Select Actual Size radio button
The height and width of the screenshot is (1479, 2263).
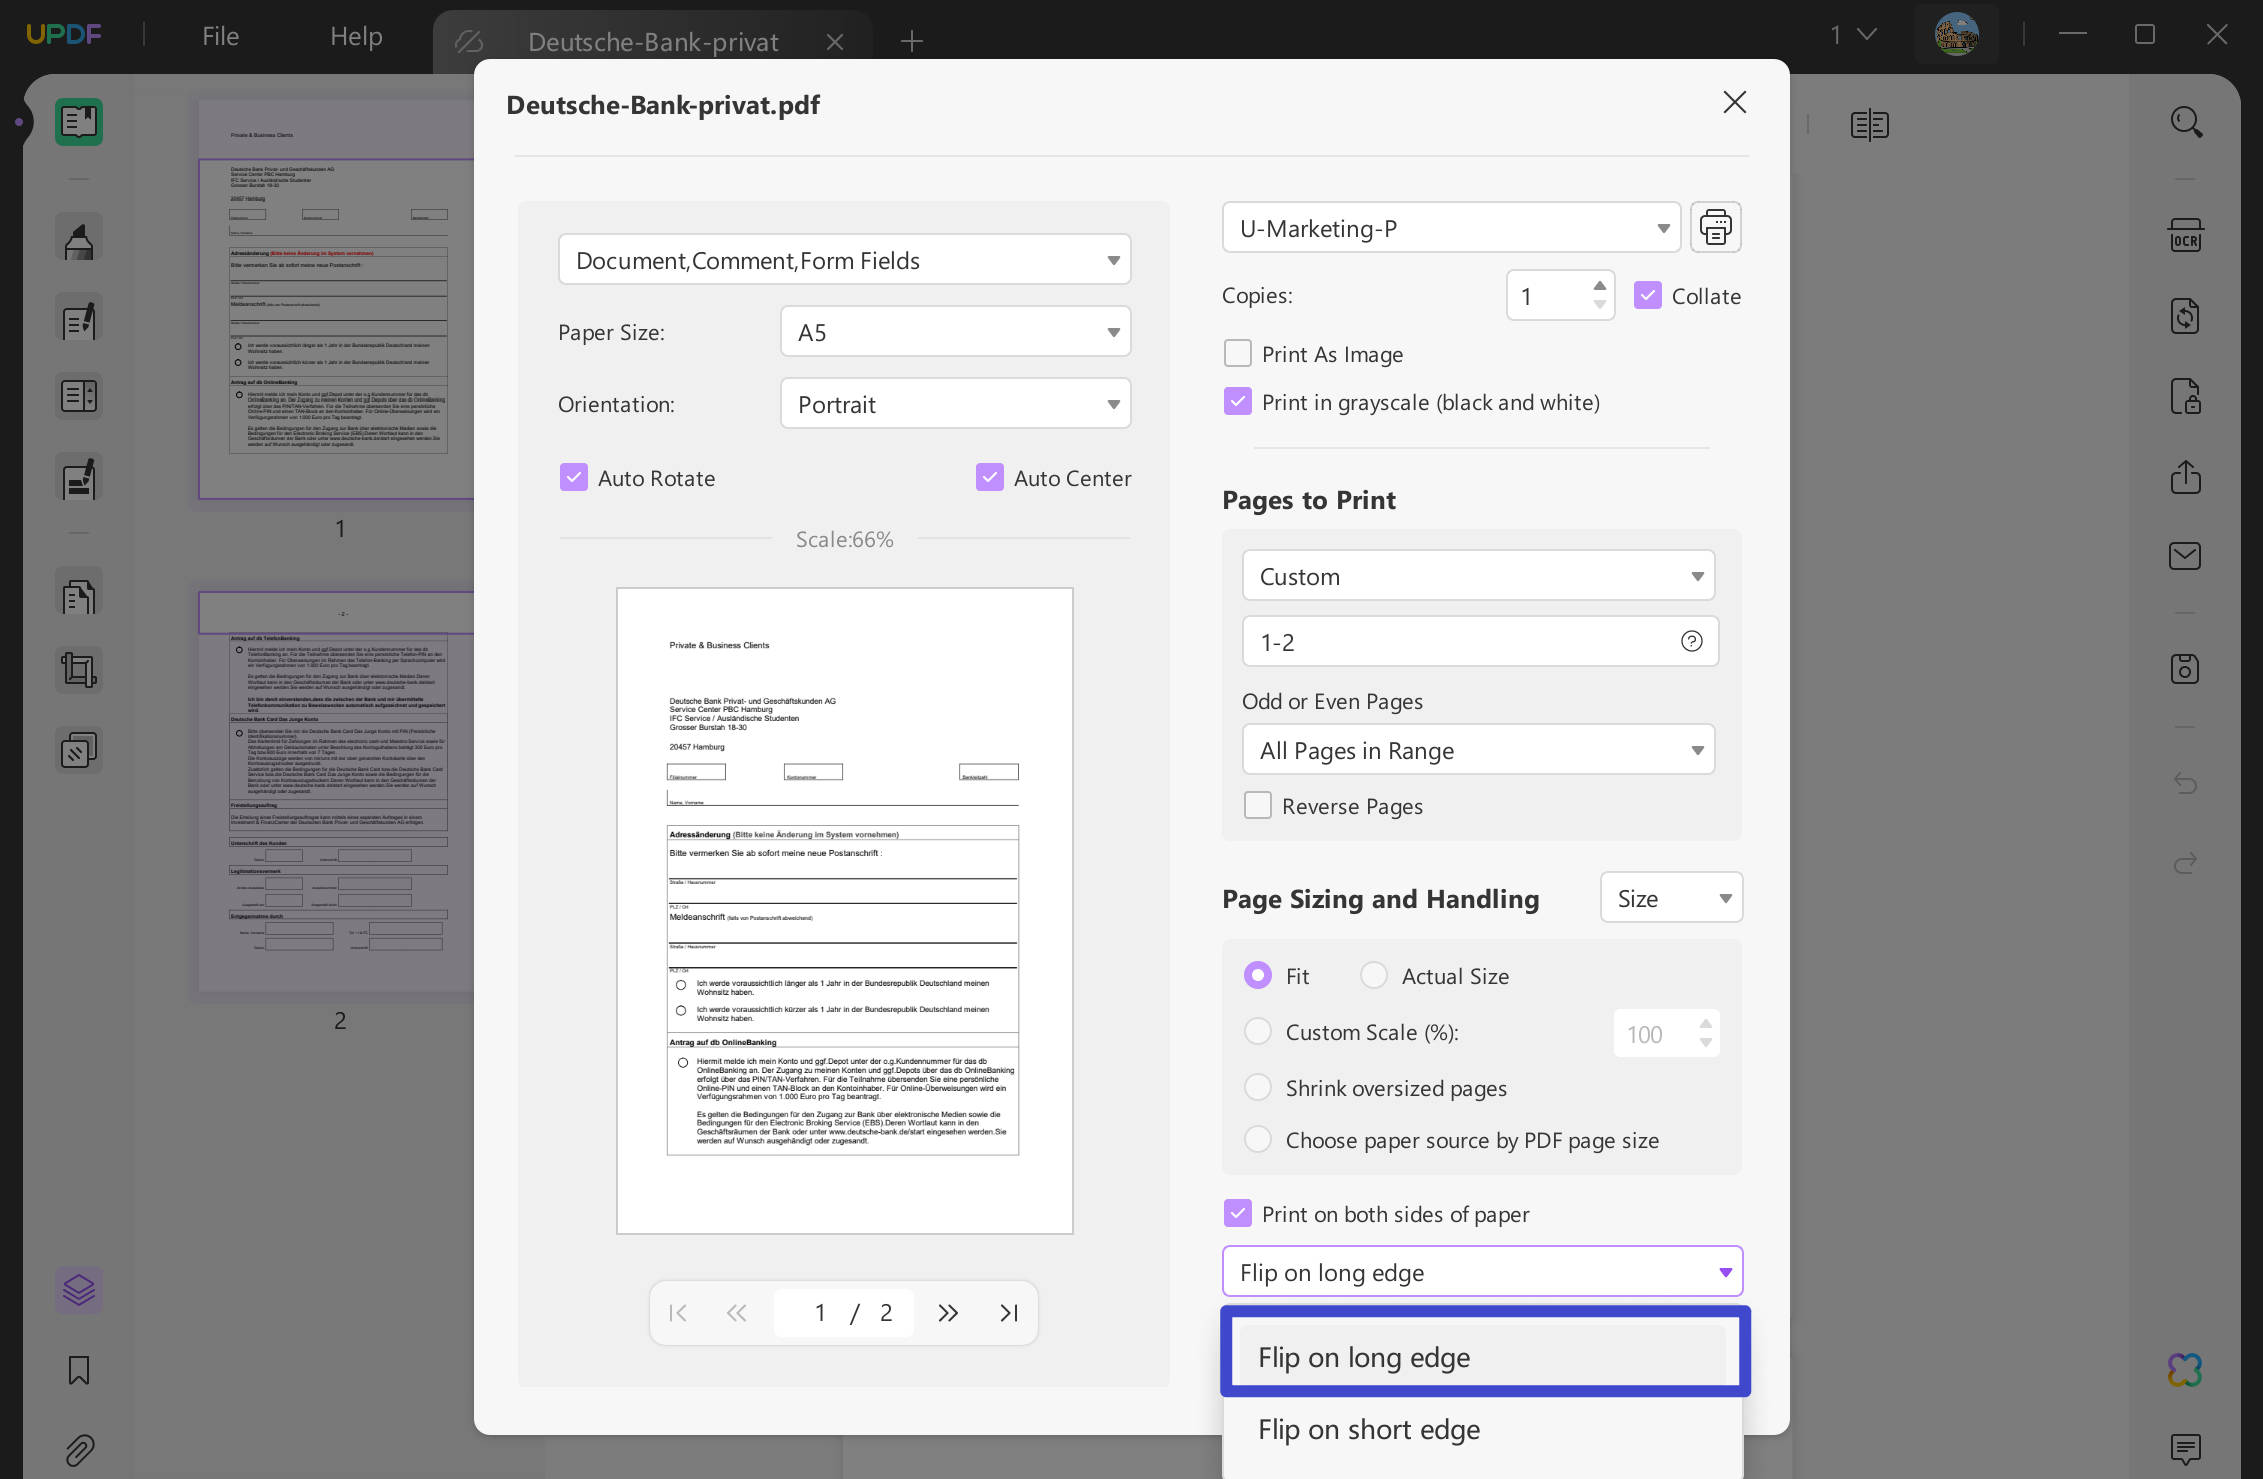pyautogui.click(x=1374, y=976)
